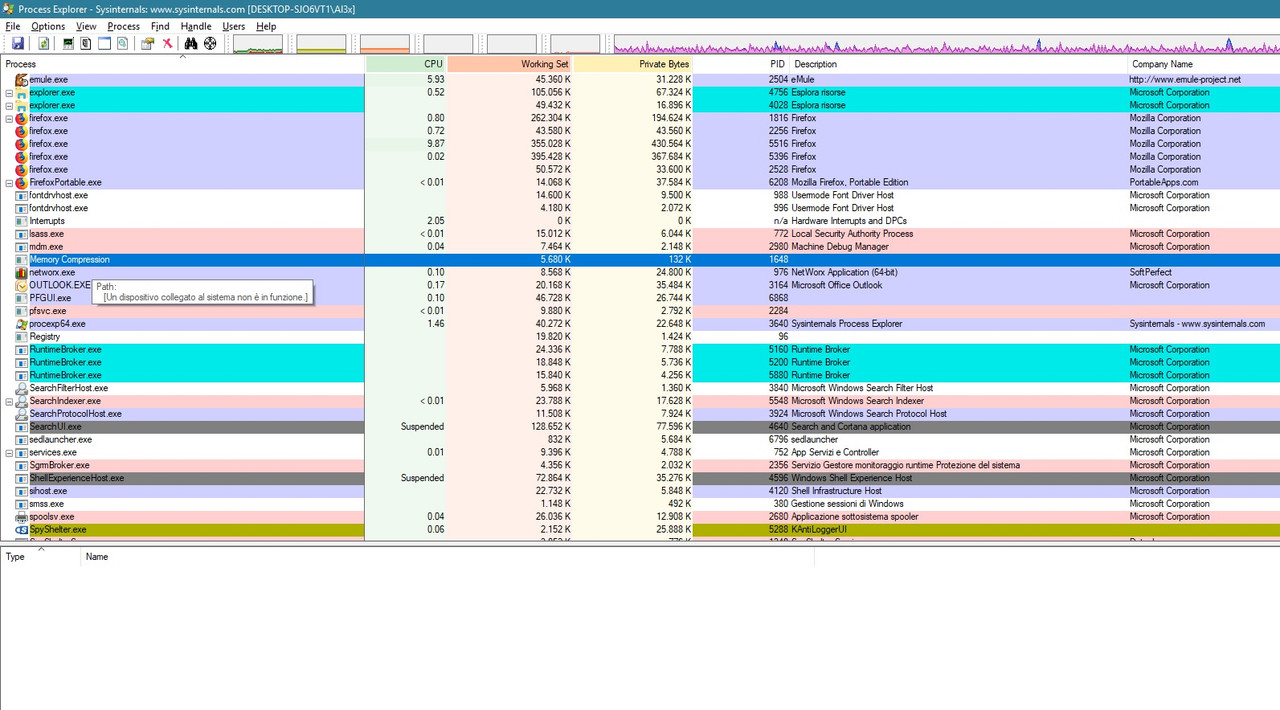Toggle Show Lower Pane toolbar icon
This screenshot has height=710, width=1280.
tap(104, 44)
